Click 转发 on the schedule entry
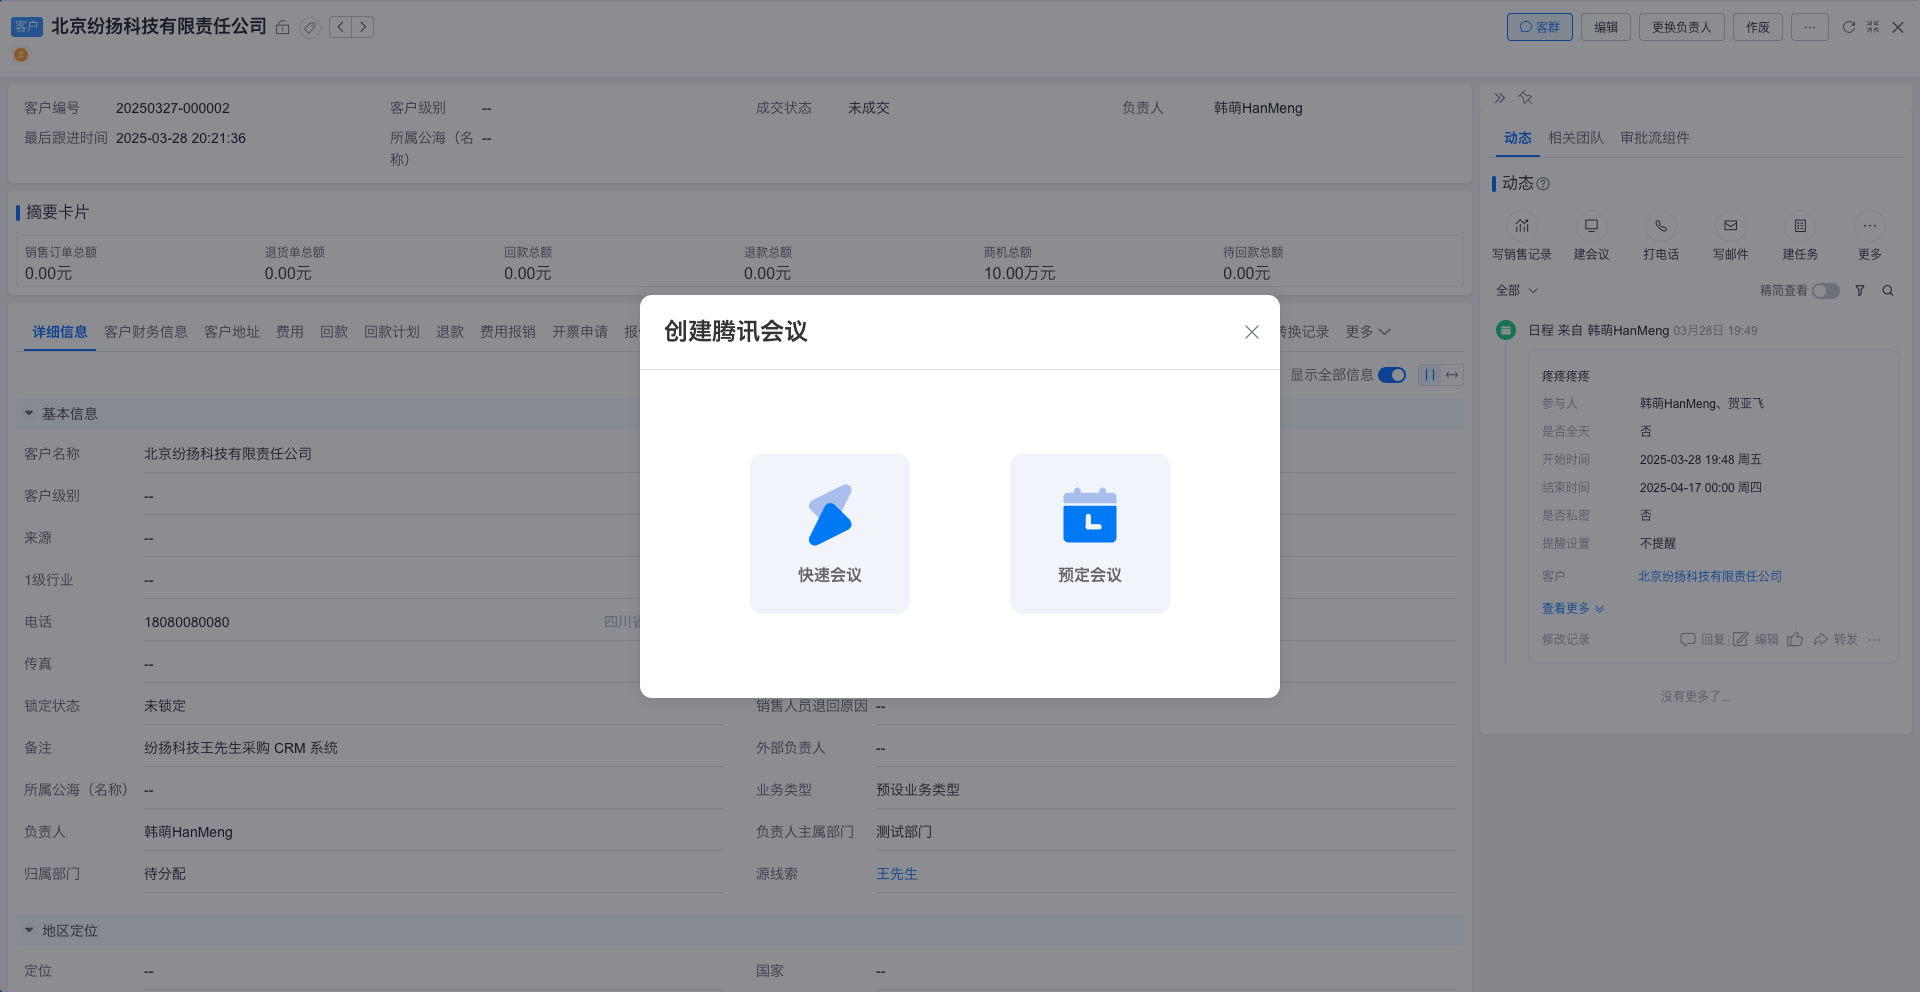This screenshot has height=992, width=1920. pos(1836,640)
